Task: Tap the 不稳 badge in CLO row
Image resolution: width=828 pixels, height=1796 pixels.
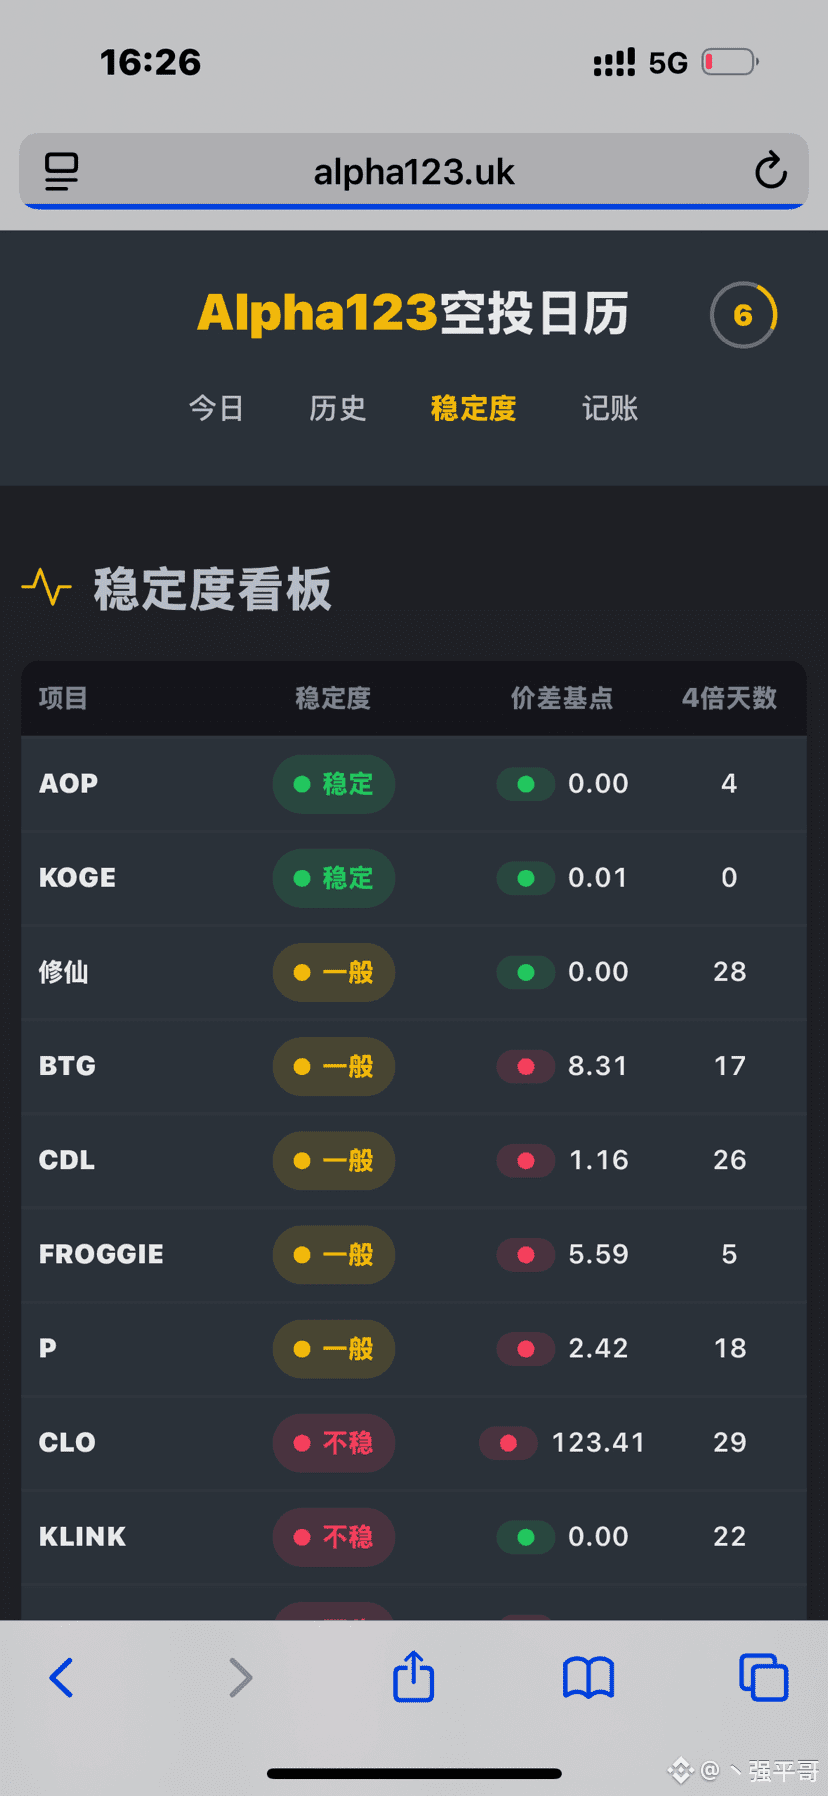Action: point(333,1443)
